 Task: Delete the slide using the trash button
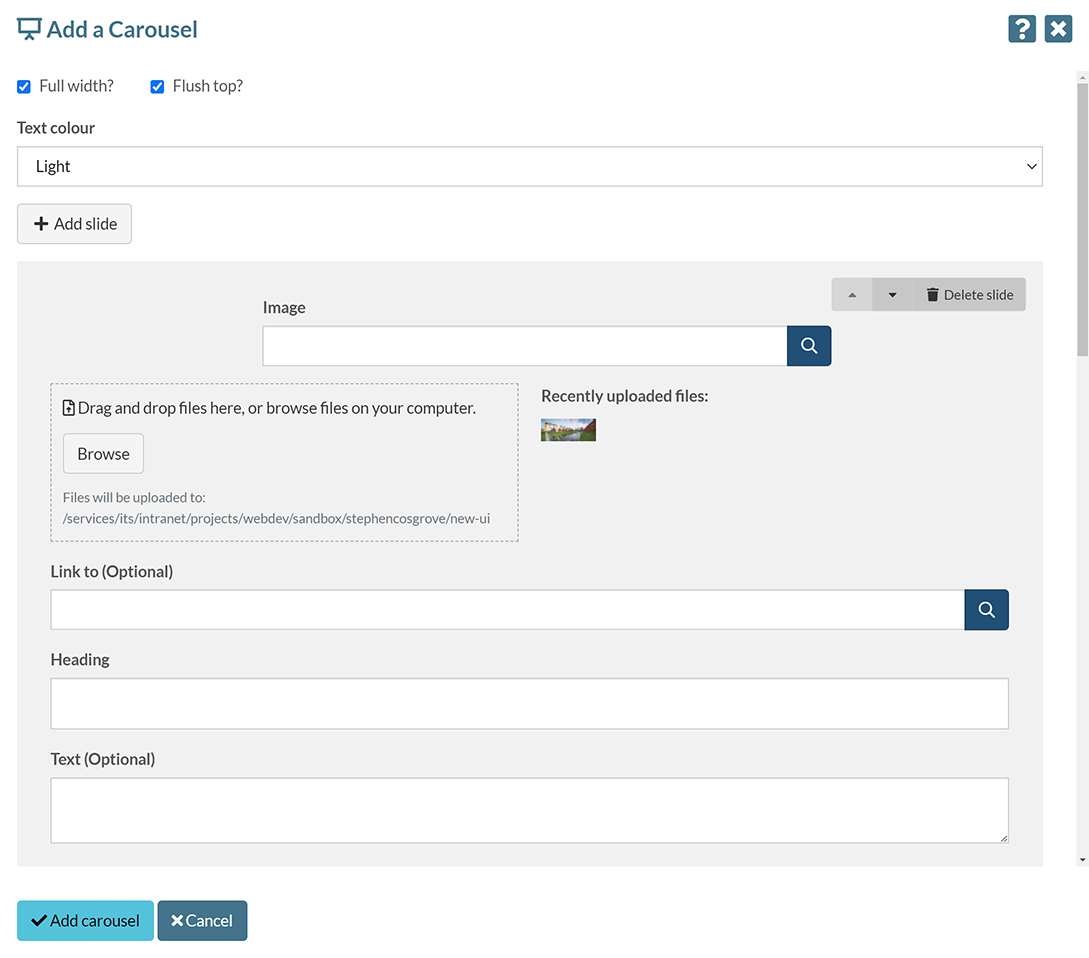pyautogui.click(x=969, y=295)
